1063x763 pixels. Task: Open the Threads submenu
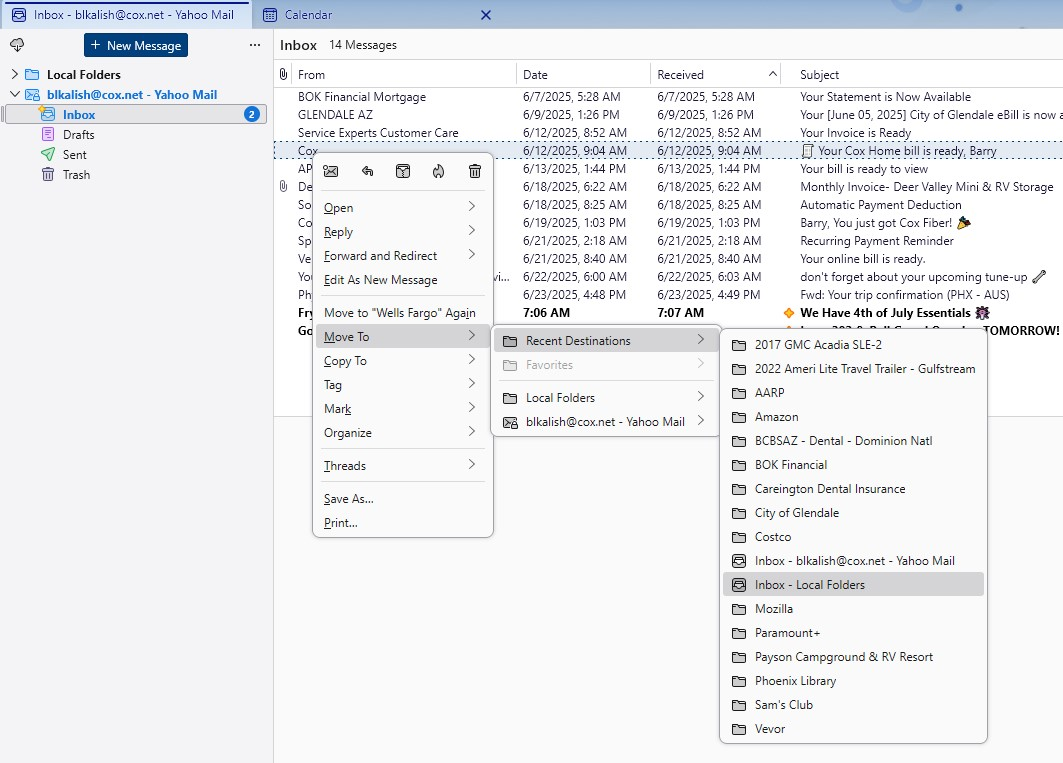(403, 466)
